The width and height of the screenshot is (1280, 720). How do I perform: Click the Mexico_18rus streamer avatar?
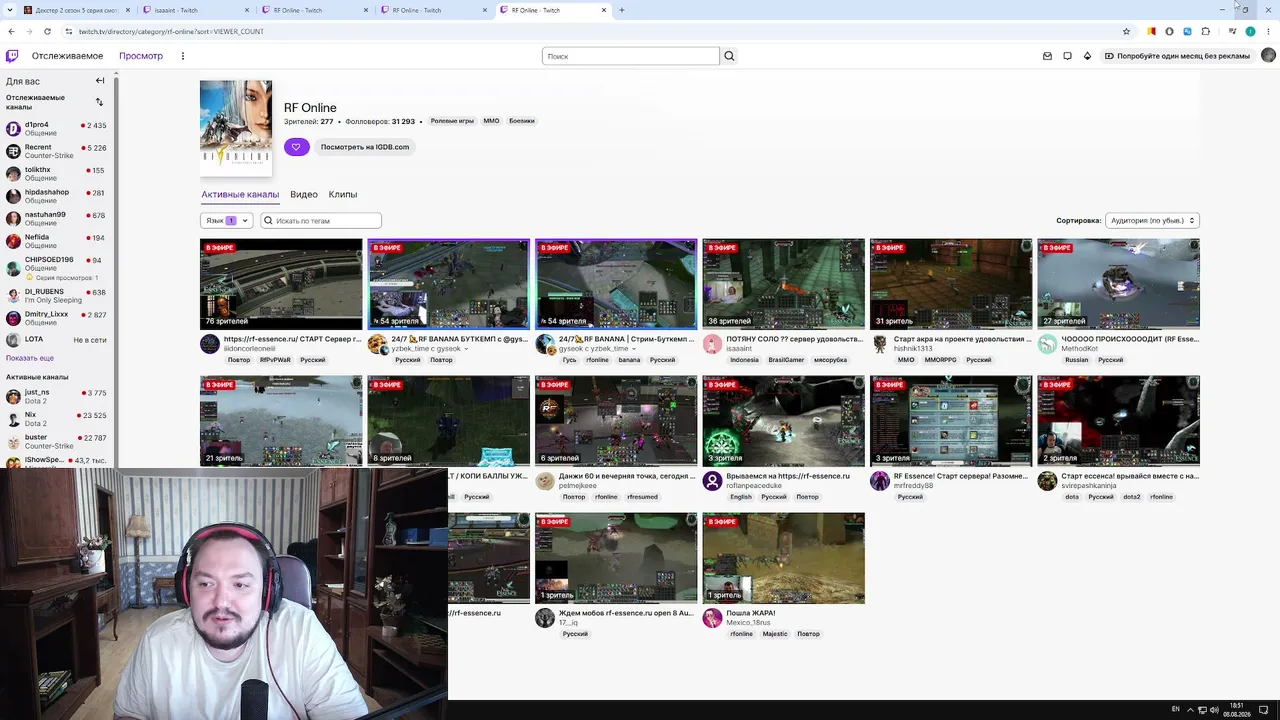click(712, 618)
